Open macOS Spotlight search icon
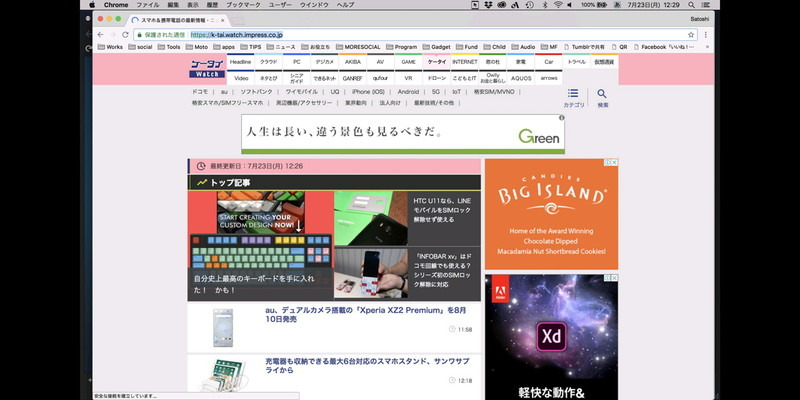Viewport: 800px width, 400px height. tap(691, 5)
